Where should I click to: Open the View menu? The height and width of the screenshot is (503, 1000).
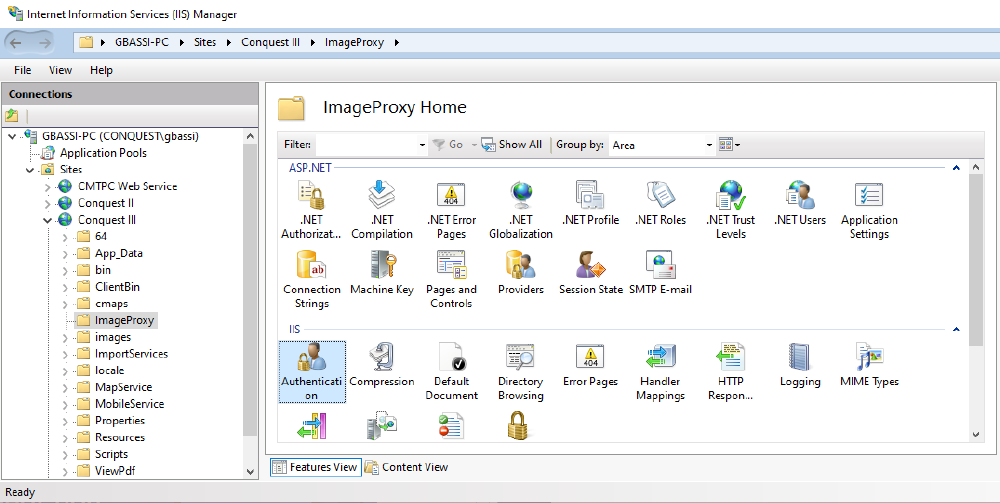click(x=61, y=70)
